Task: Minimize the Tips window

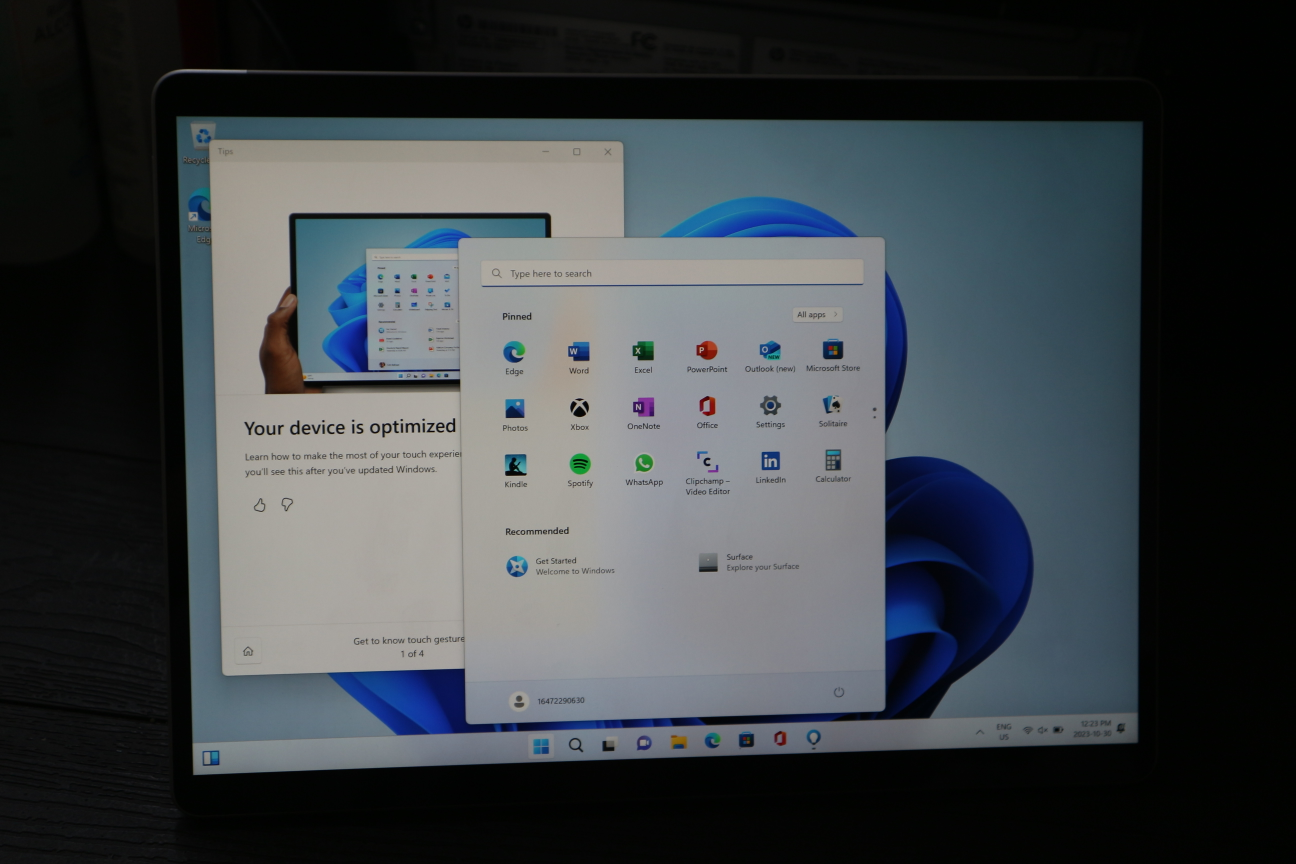Action: 546,152
